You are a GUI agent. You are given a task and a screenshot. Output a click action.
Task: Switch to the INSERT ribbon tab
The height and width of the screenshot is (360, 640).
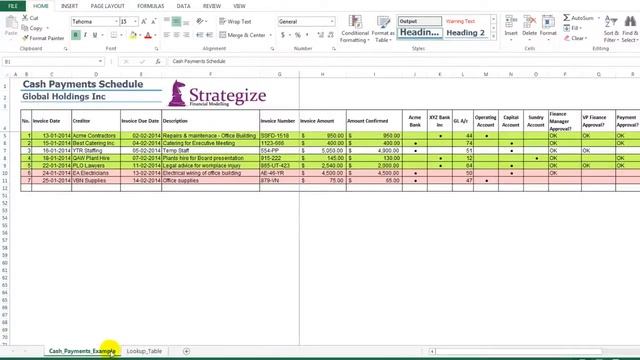click(69, 6)
